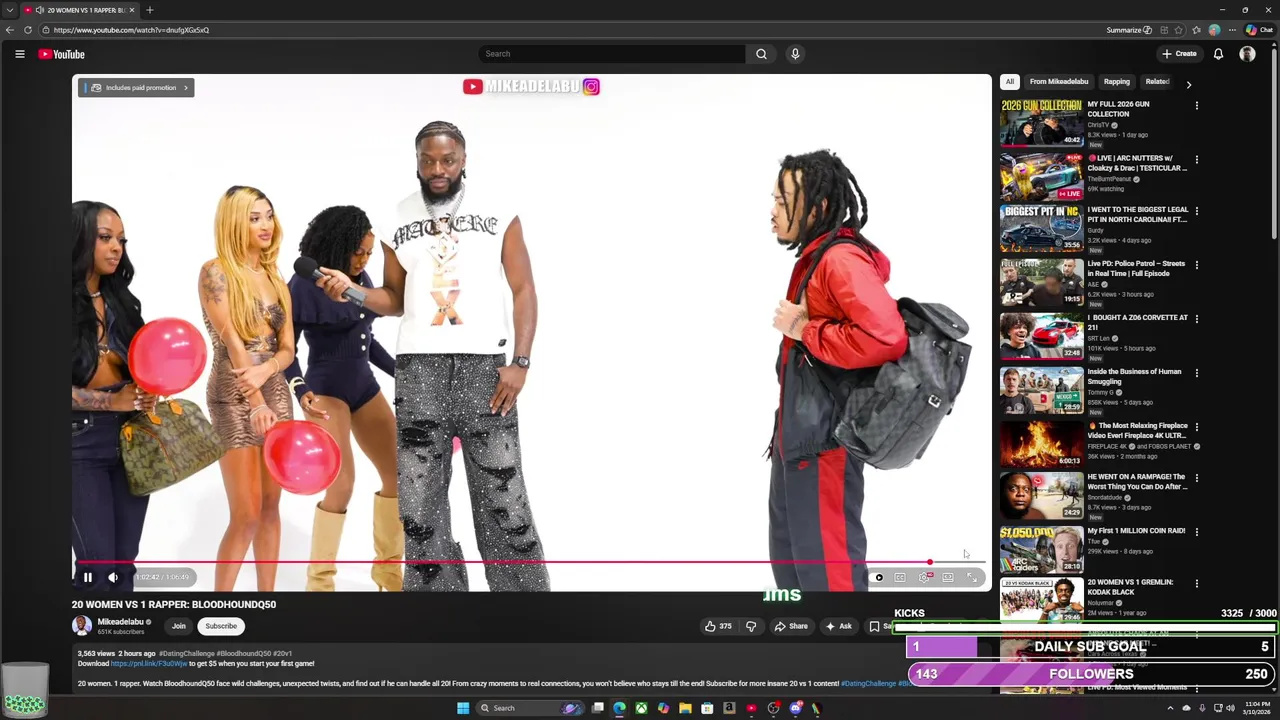Click in the YouTube search field
Image resolution: width=1280 pixels, height=720 pixels.
click(x=611, y=54)
